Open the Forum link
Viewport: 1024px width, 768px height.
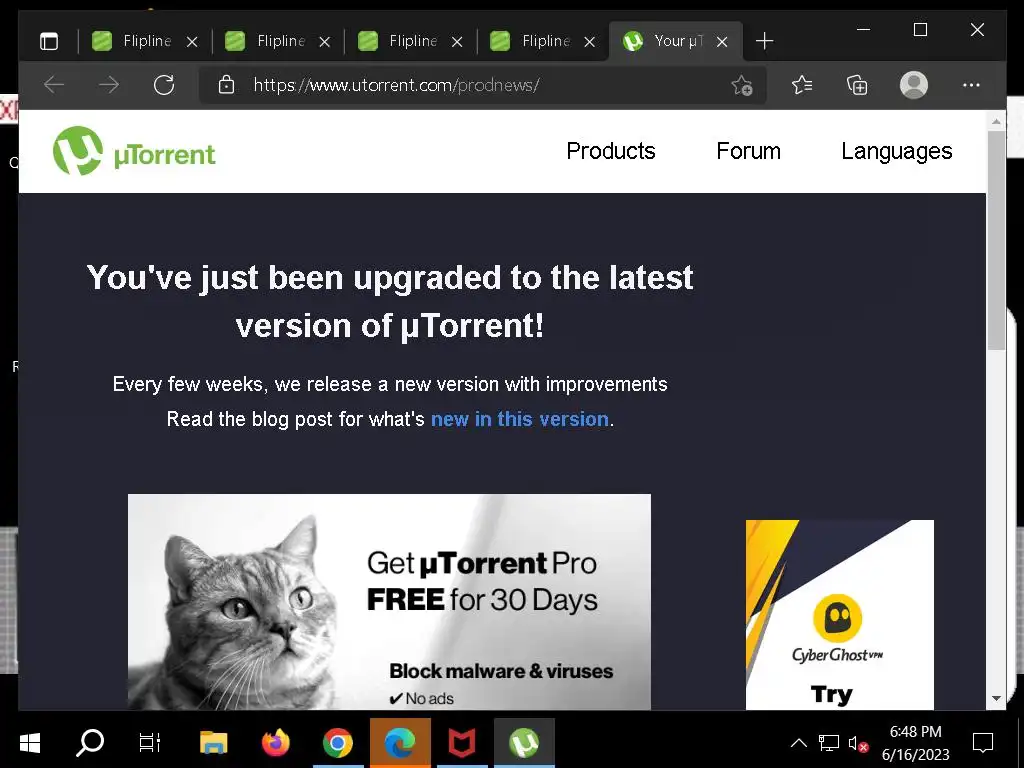click(748, 151)
